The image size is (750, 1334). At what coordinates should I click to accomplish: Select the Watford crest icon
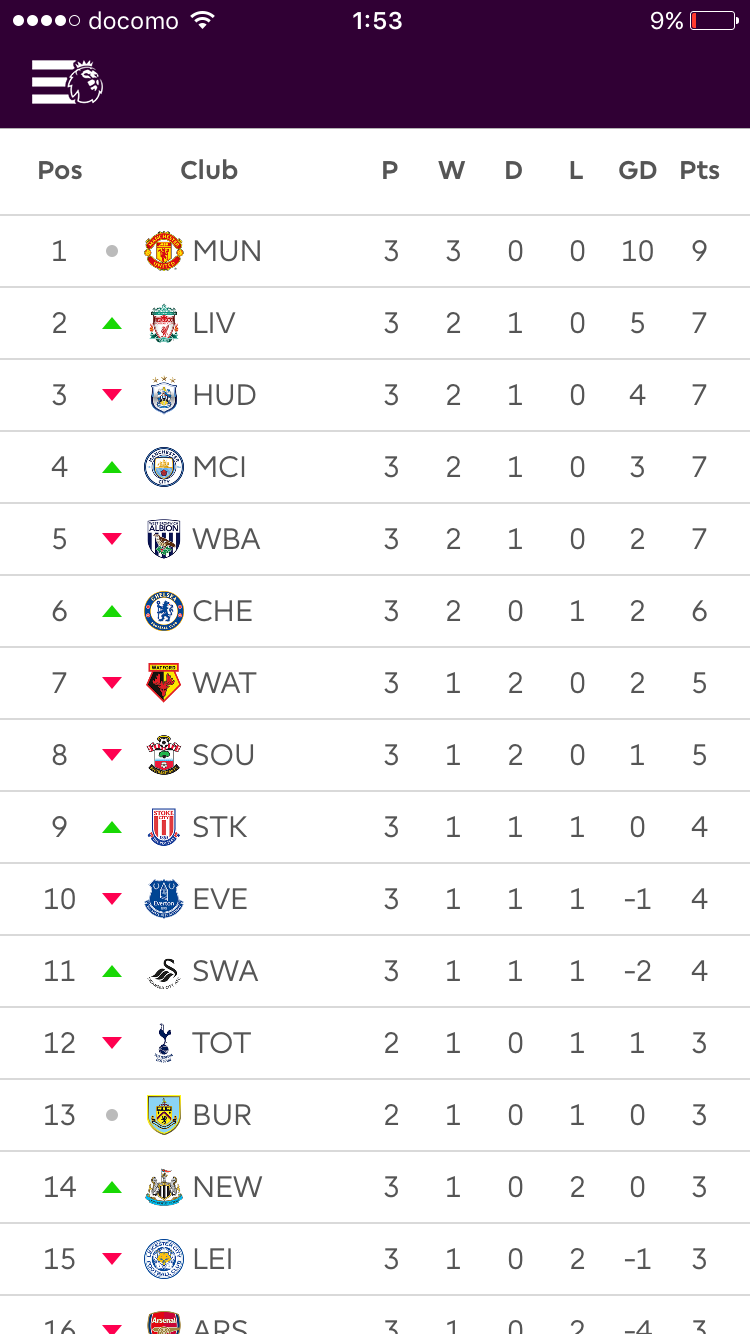[x=164, y=683]
